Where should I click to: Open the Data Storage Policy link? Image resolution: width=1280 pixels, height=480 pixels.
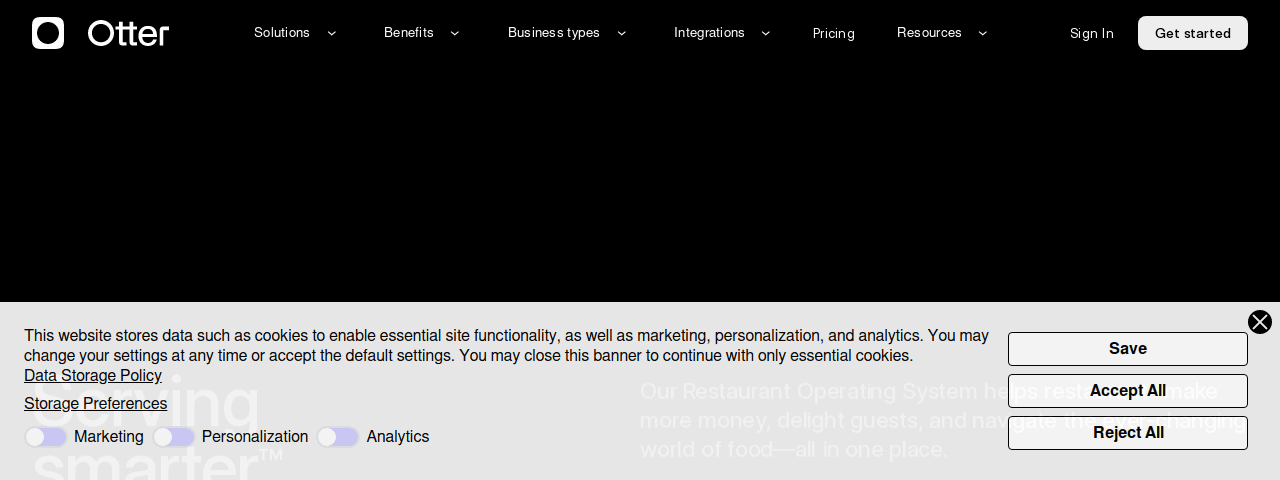click(93, 376)
